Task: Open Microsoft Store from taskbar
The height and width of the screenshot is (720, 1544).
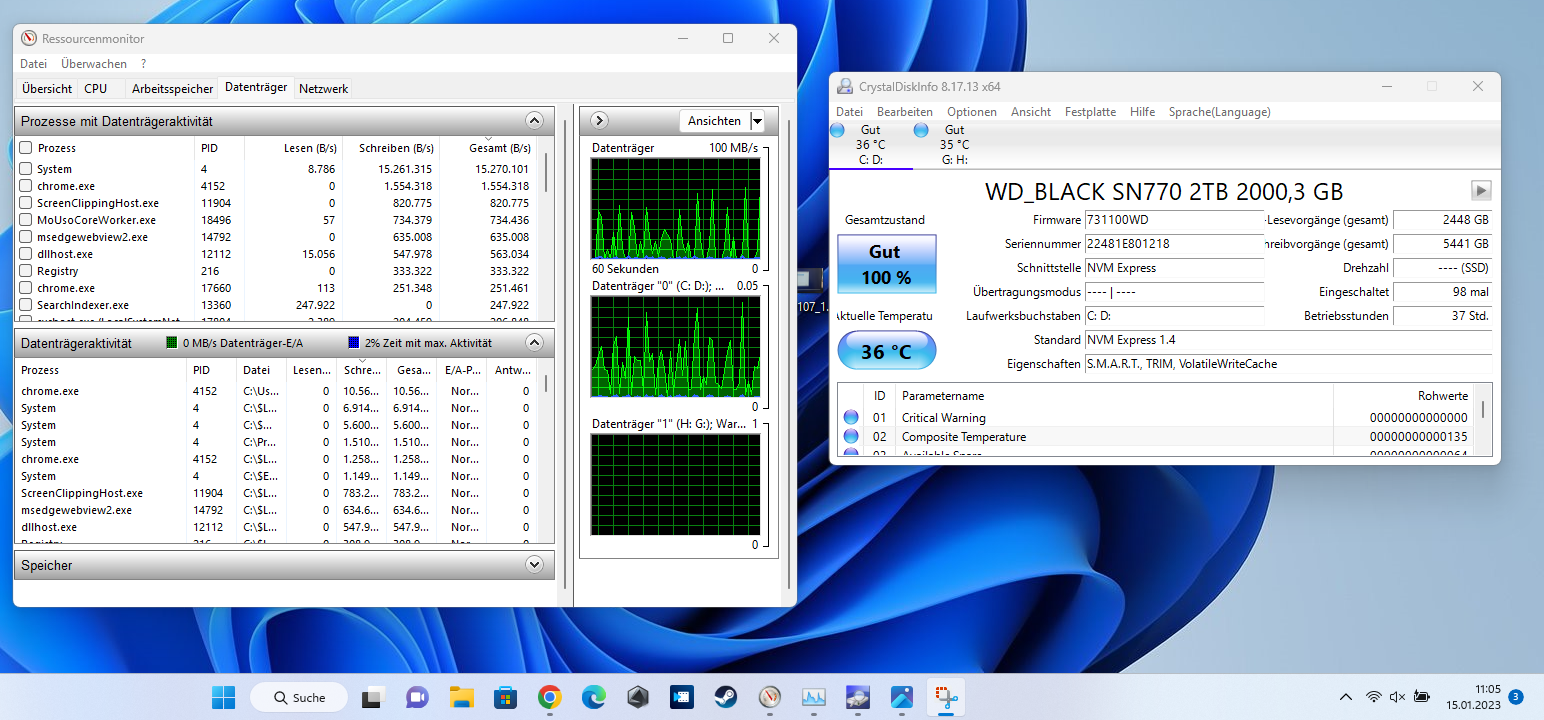Action: (x=505, y=697)
